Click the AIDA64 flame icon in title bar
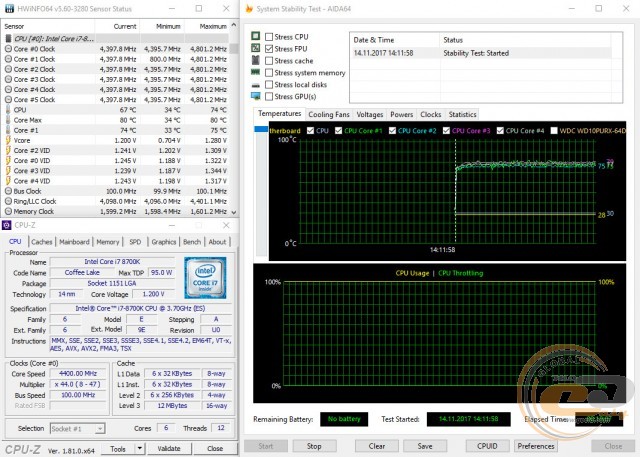This screenshot has width=640, height=457. click(x=249, y=9)
